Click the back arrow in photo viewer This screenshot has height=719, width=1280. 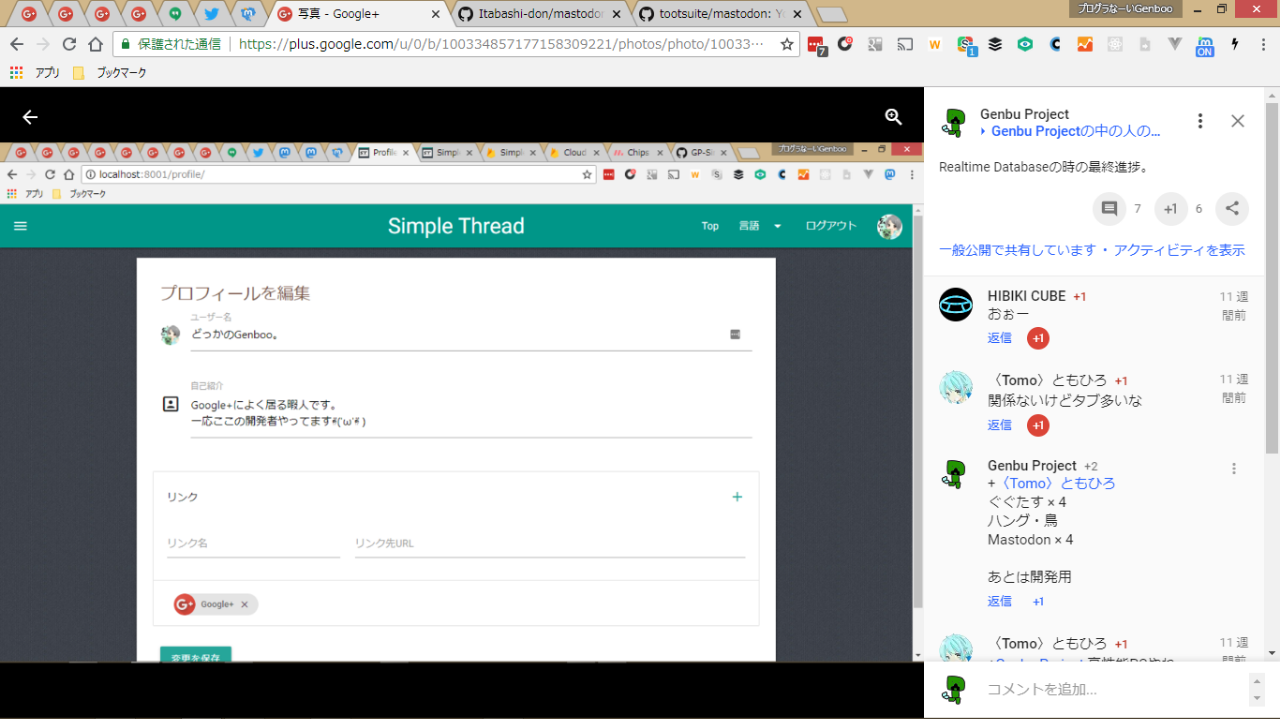[x=30, y=117]
